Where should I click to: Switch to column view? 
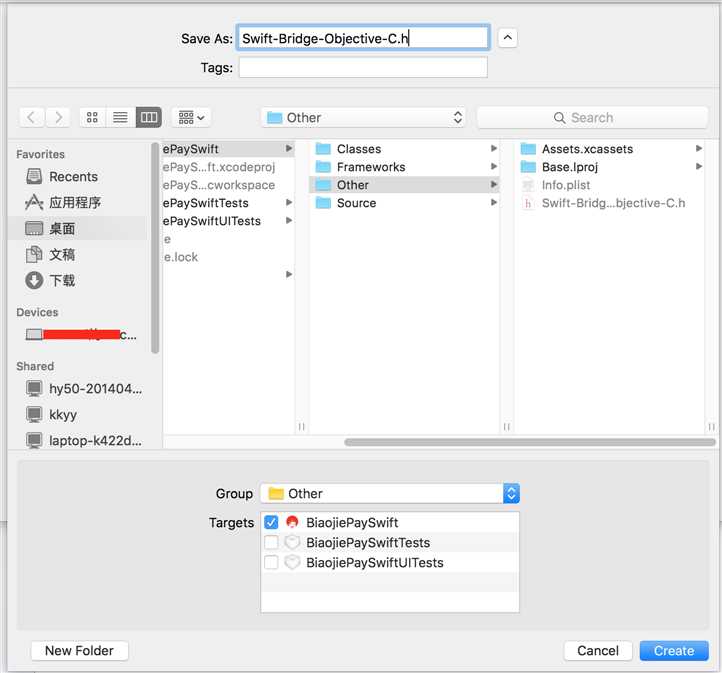point(148,117)
